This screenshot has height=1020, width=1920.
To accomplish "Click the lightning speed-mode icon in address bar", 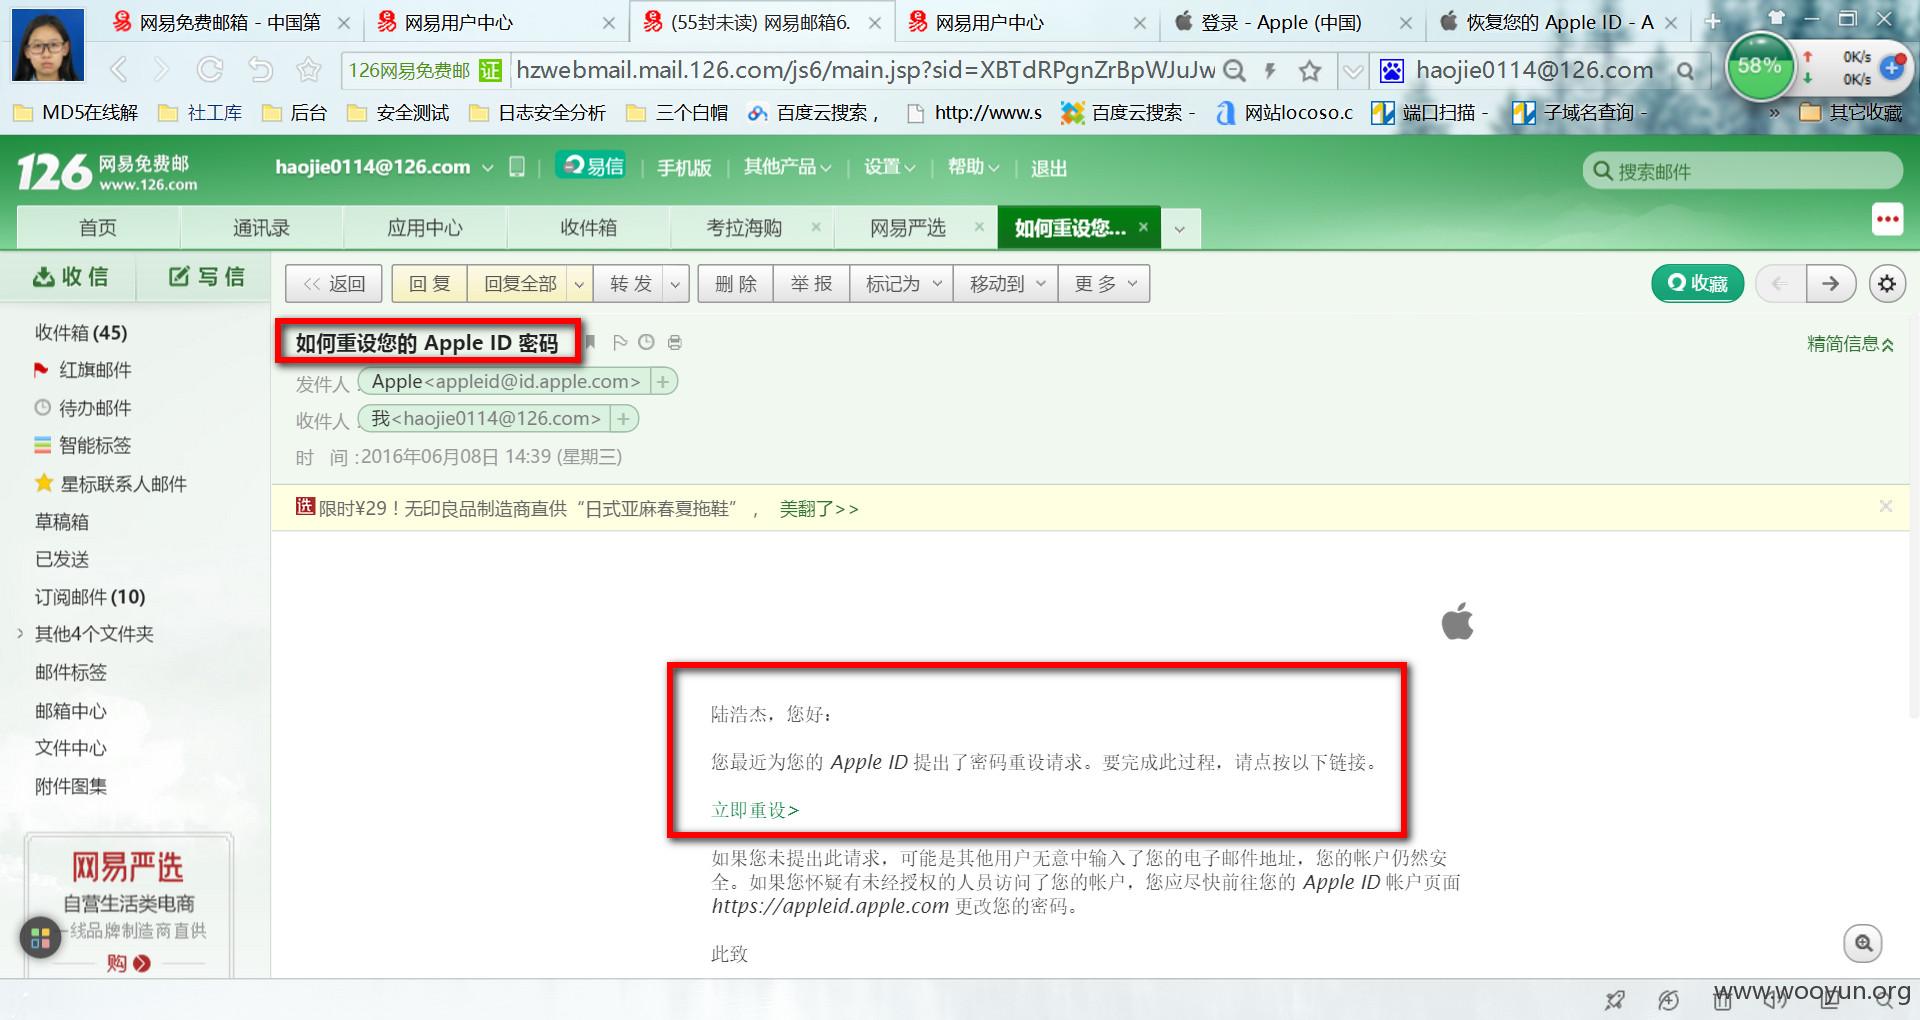I will click(x=1270, y=70).
